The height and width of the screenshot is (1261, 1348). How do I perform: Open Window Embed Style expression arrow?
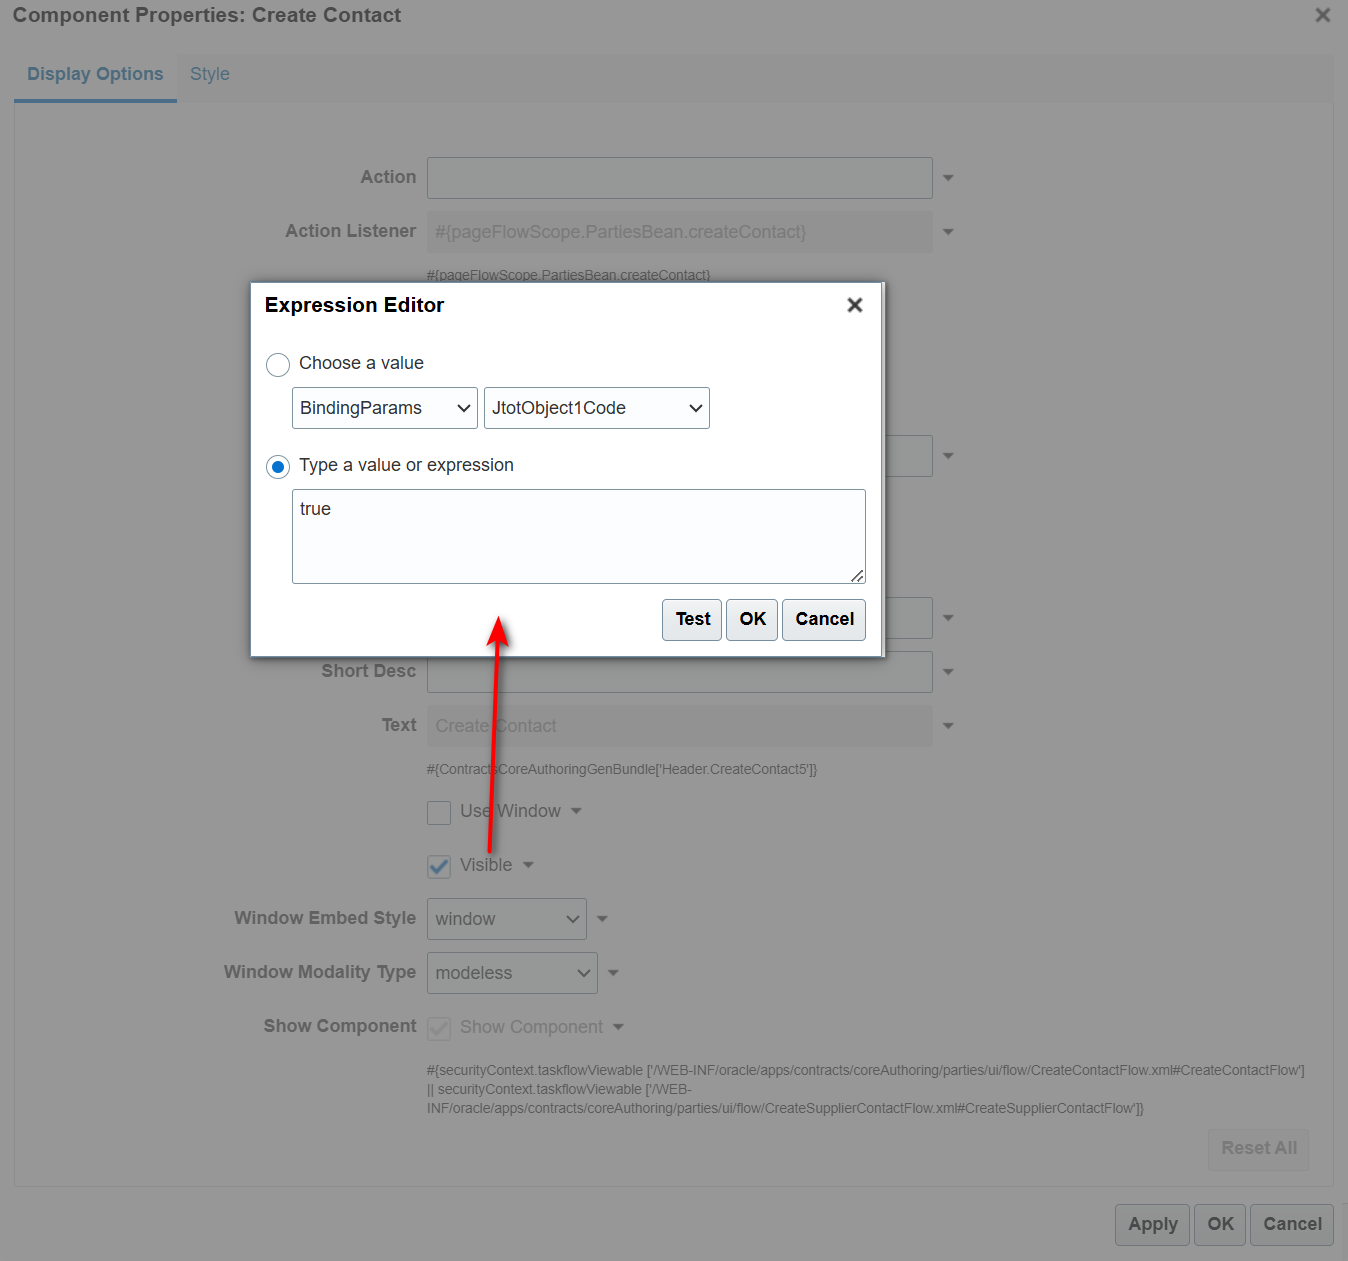602,919
